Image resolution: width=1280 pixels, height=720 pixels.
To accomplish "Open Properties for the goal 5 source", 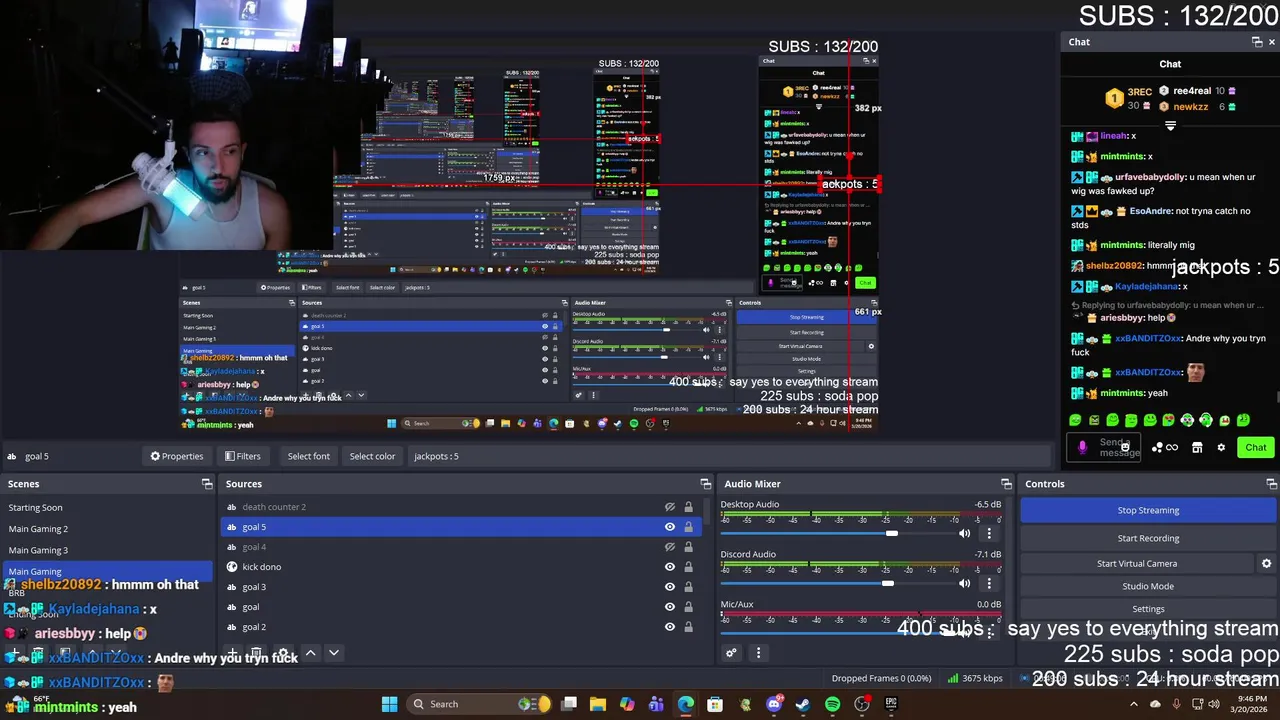I will point(177,456).
